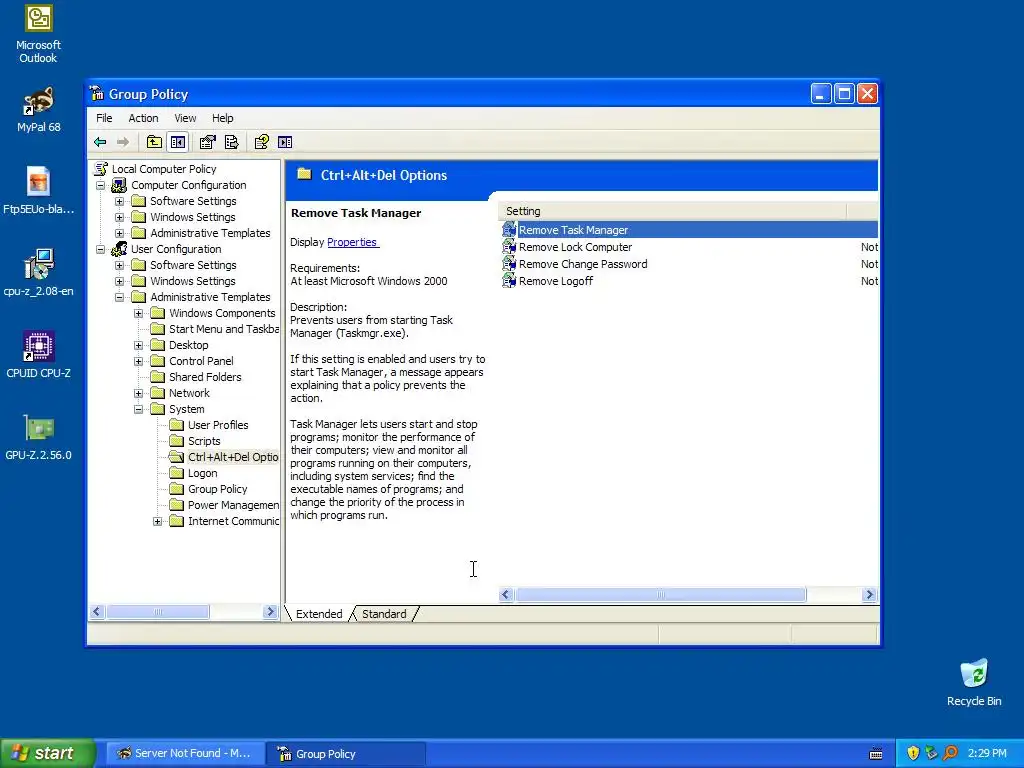Screen dimensions: 1024x768
Task: Open the Properties link for Remove Task Manager
Action: 352,242
